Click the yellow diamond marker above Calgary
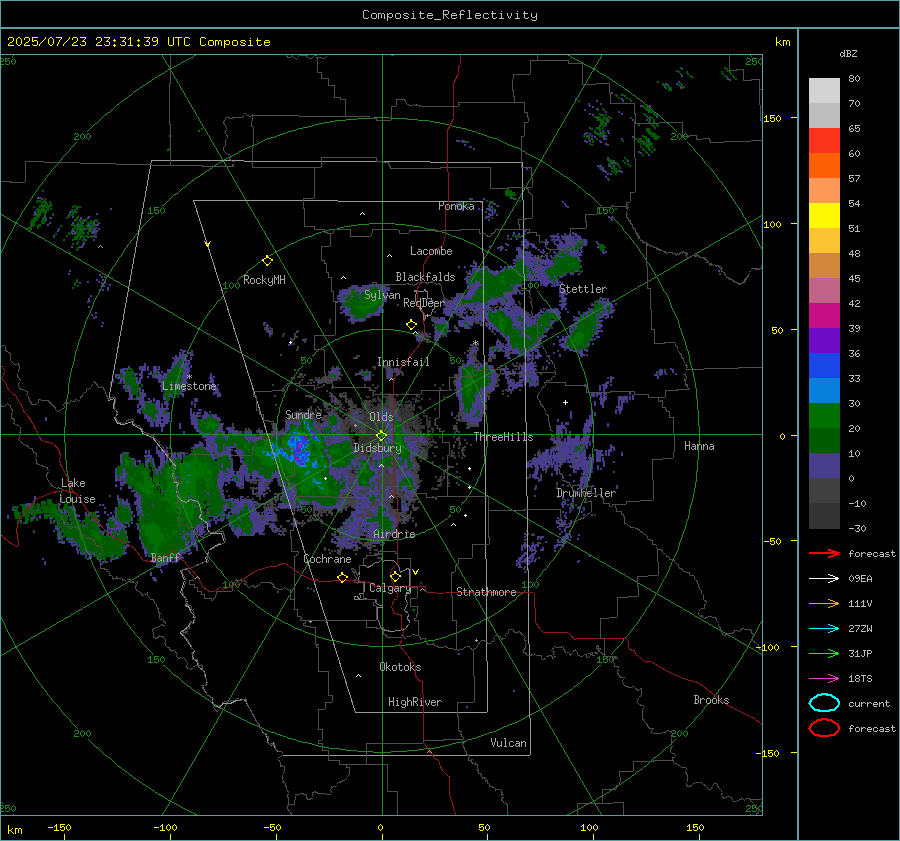Screen dimensions: 900x841 pos(395,576)
